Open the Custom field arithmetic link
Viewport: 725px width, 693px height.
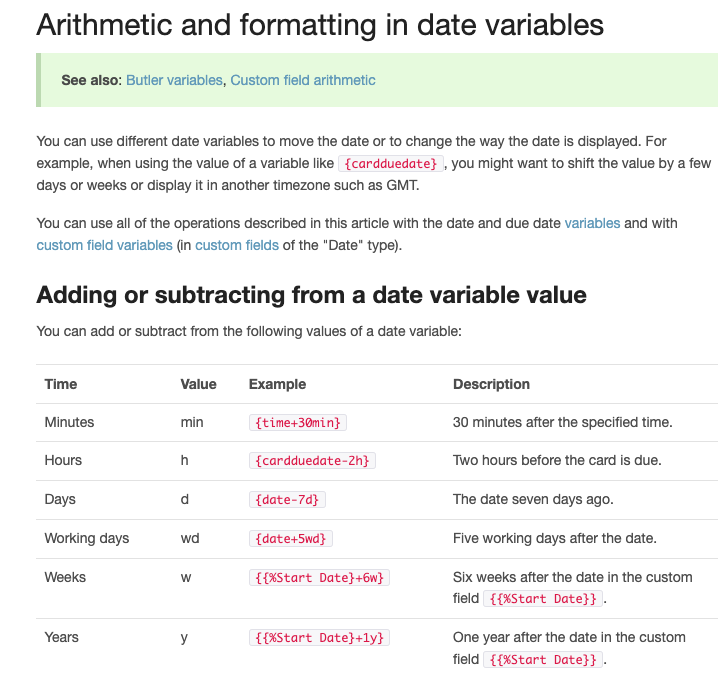coord(303,80)
